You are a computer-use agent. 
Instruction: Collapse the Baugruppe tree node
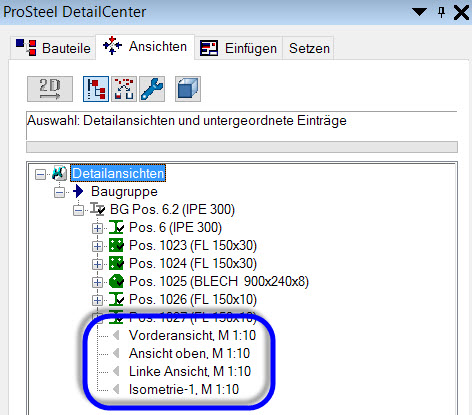tap(59, 192)
